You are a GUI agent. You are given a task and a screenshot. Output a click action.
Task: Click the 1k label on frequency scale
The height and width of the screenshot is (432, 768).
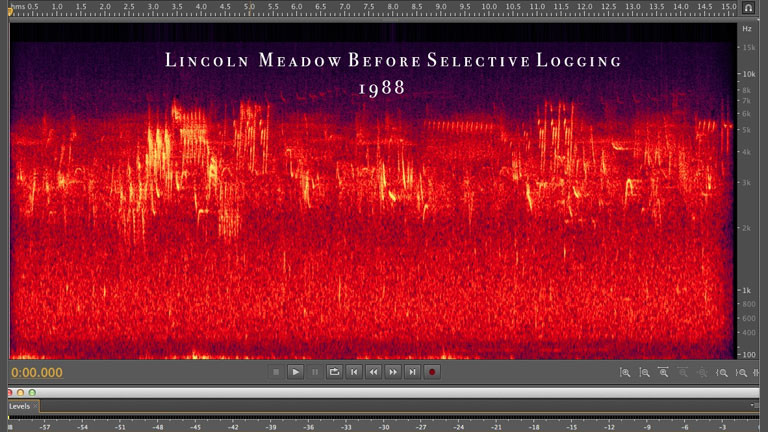pos(747,290)
